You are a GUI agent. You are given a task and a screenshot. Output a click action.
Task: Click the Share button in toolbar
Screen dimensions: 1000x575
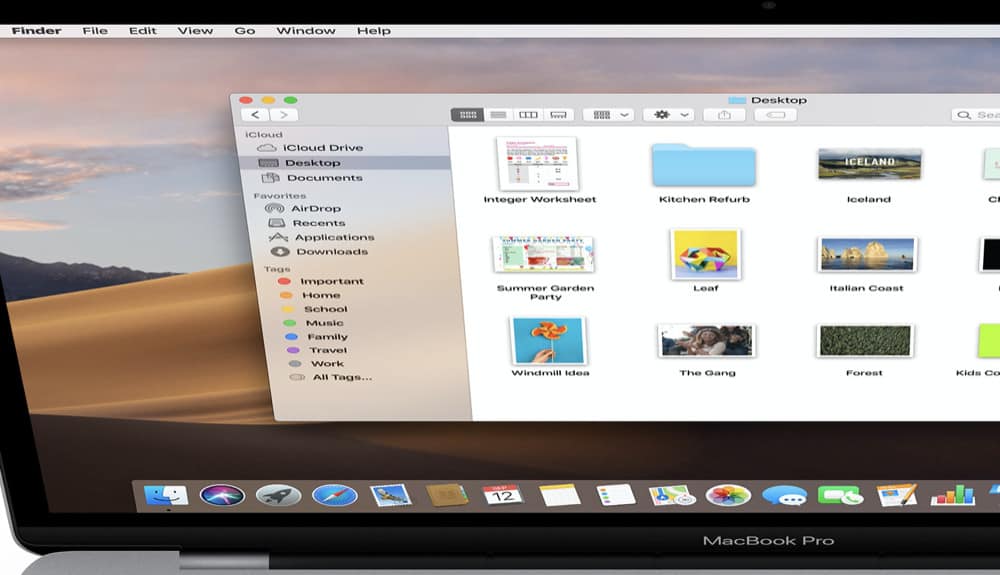click(x=724, y=115)
